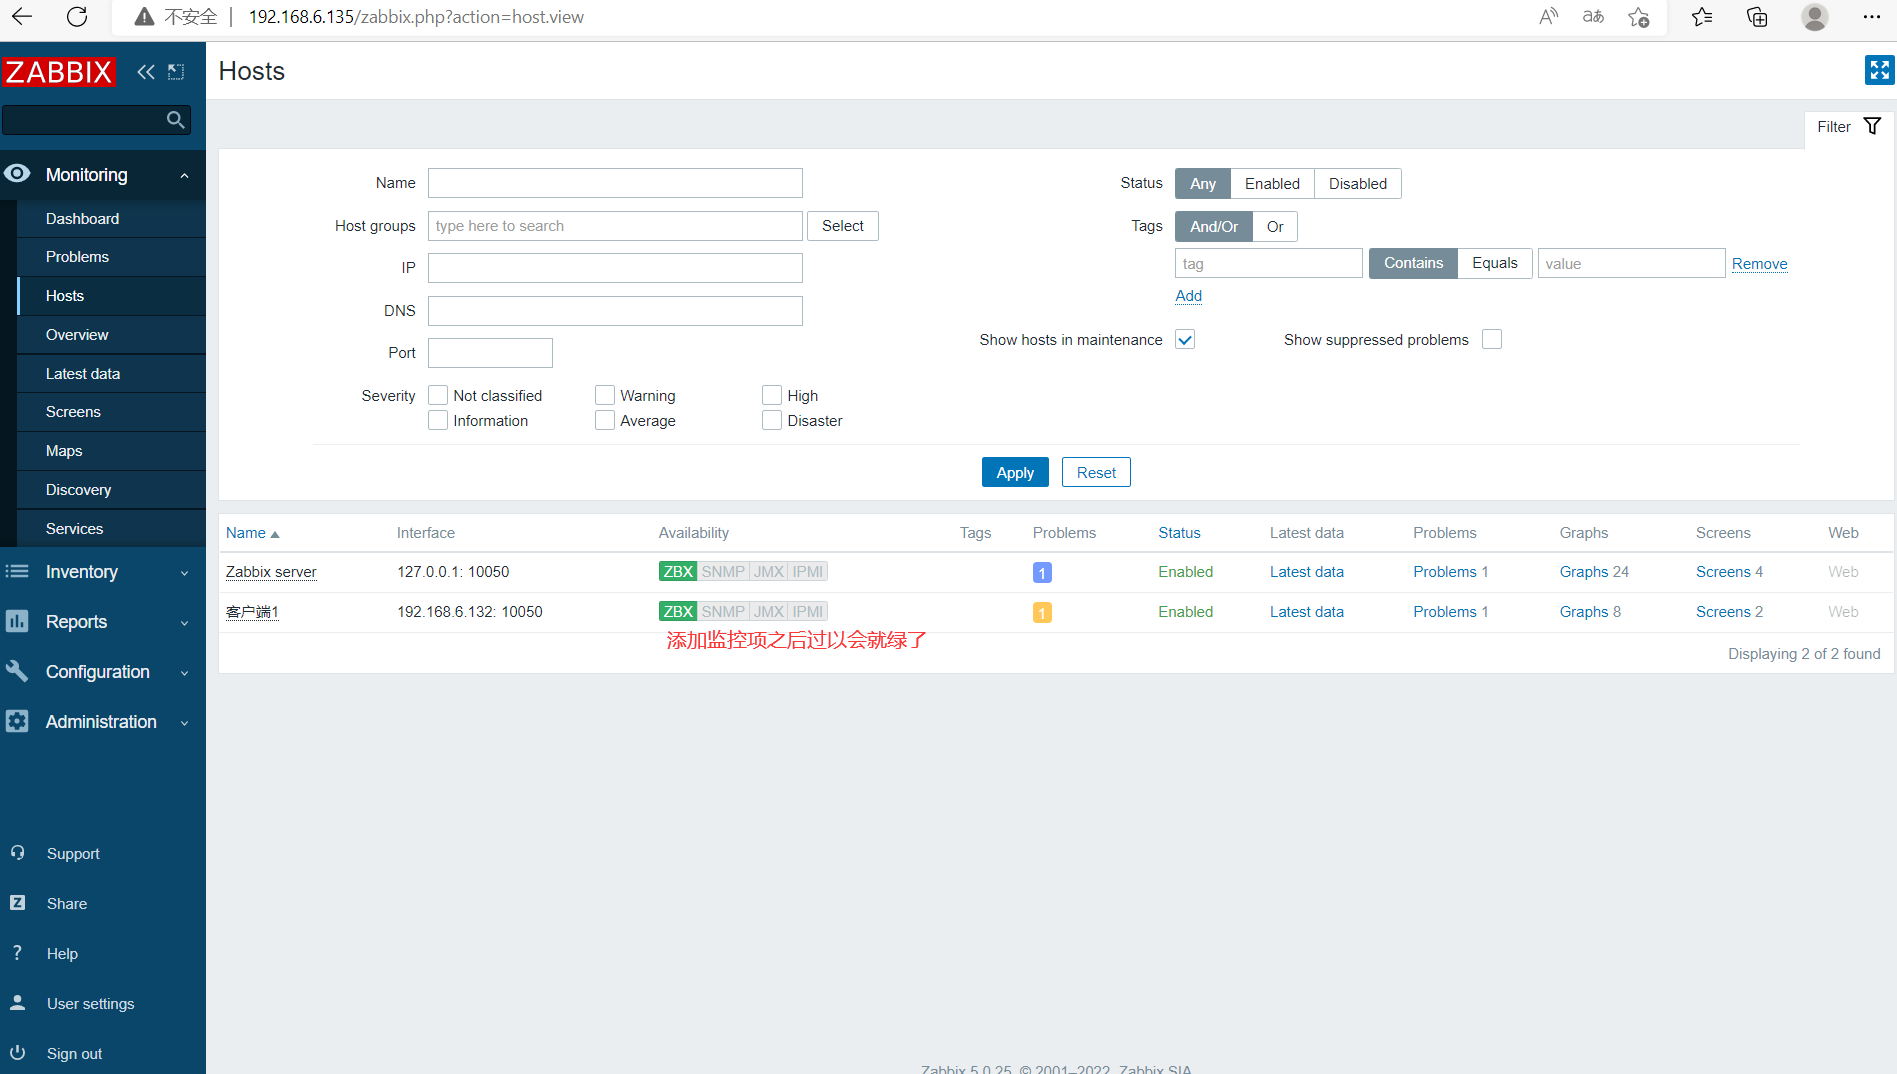Screen dimensions: 1897x1074
Task: Open browser favorites list icon
Action: [x=1702, y=17]
